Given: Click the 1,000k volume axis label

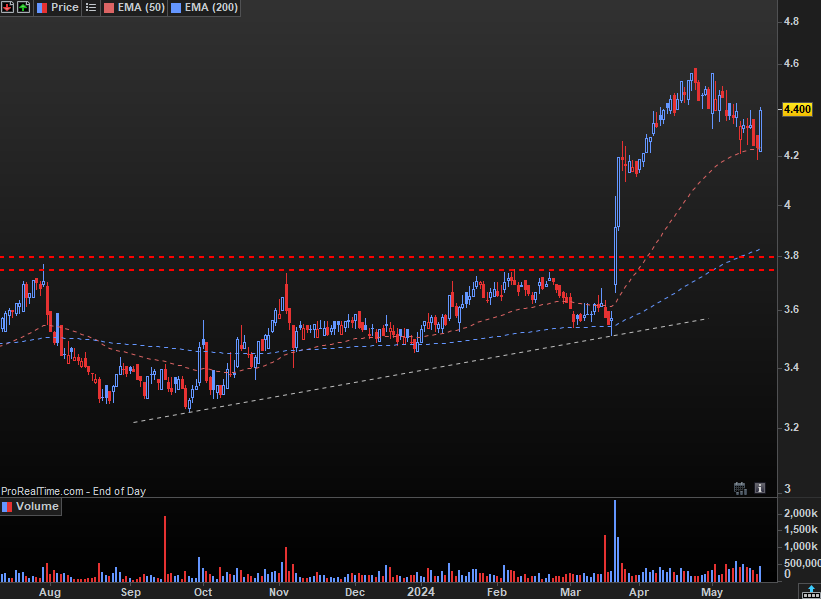Looking at the screenshot, I should point(801,546).
